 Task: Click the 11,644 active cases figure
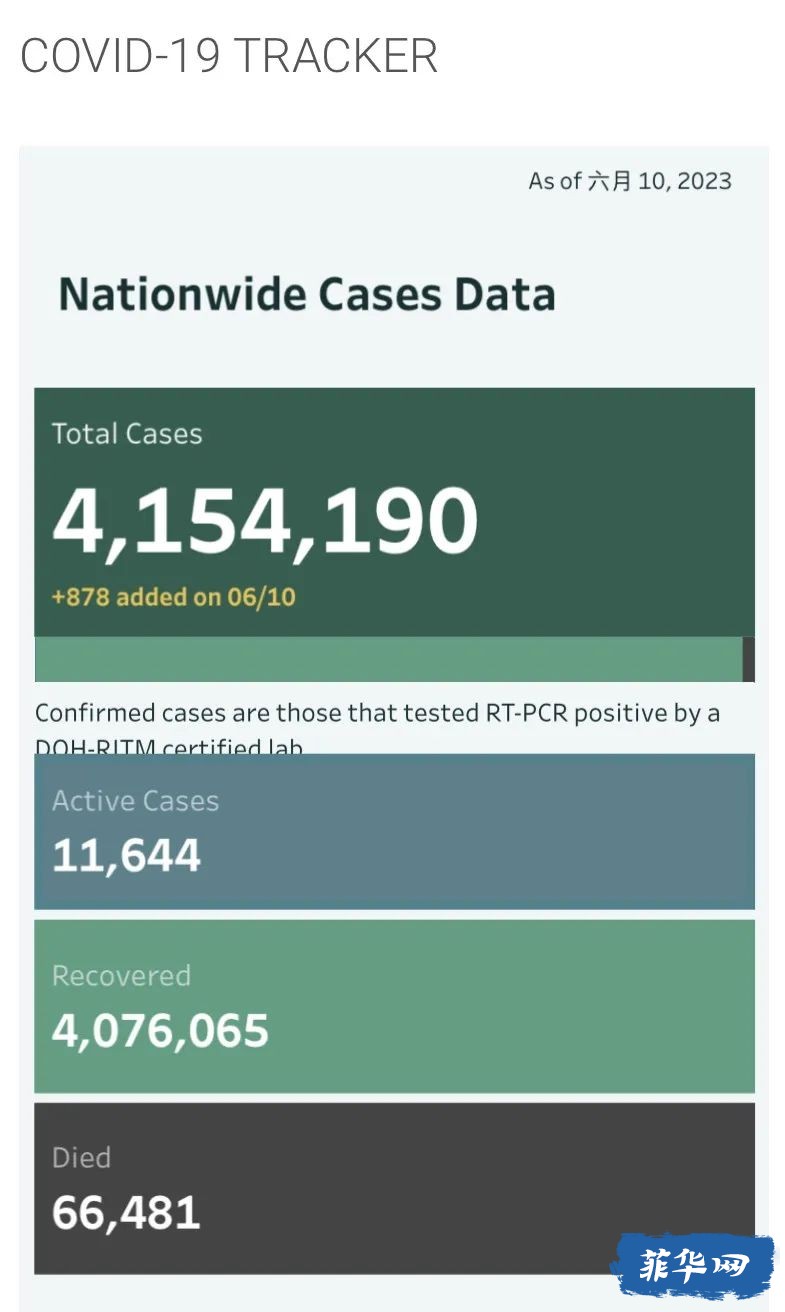pyautogui.click(x=126, y=856)
